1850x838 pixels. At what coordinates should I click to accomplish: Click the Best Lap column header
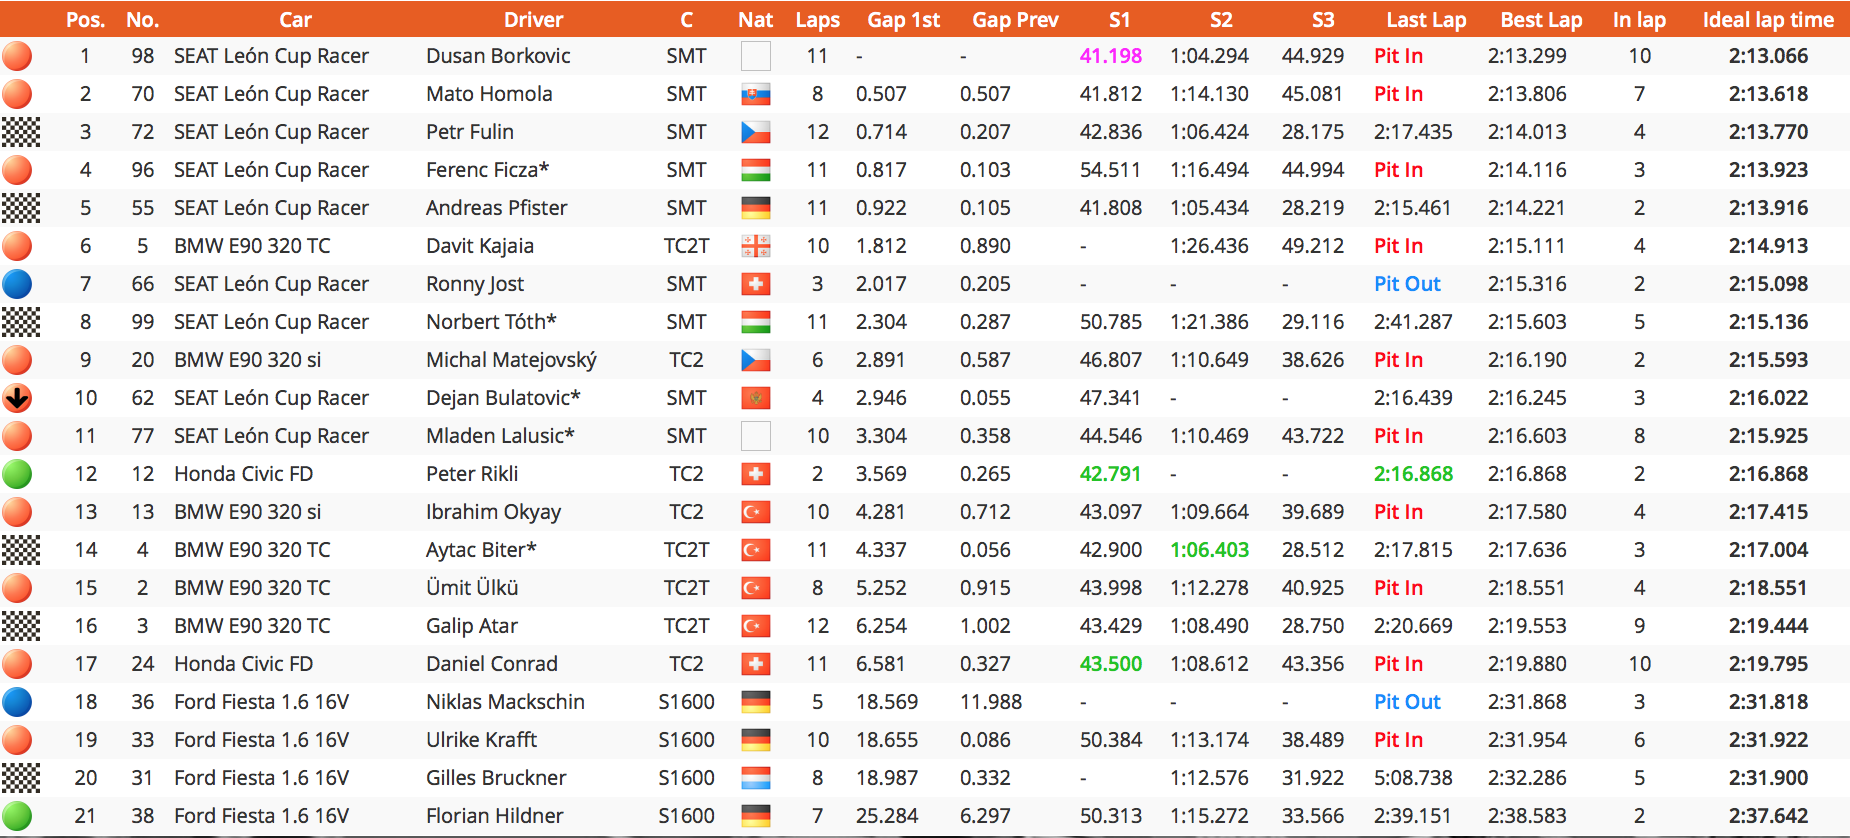pos(1541,19)
